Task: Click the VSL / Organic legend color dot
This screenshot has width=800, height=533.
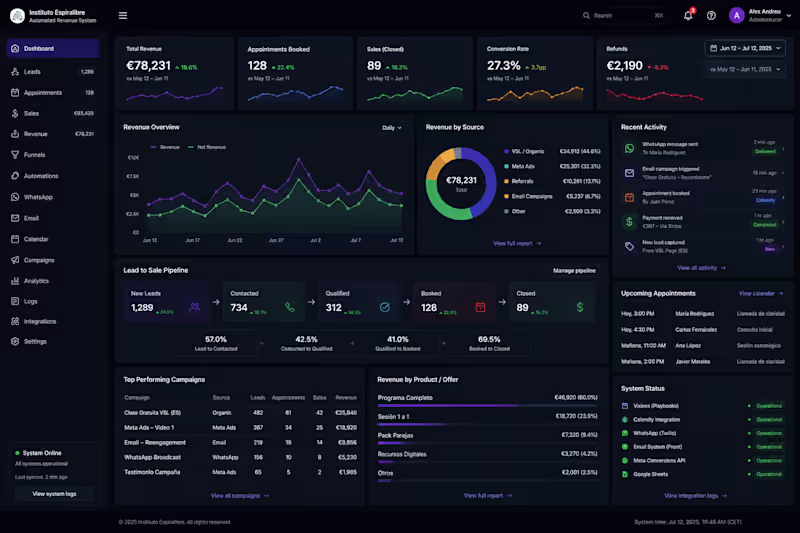Action: pos(506,151)
